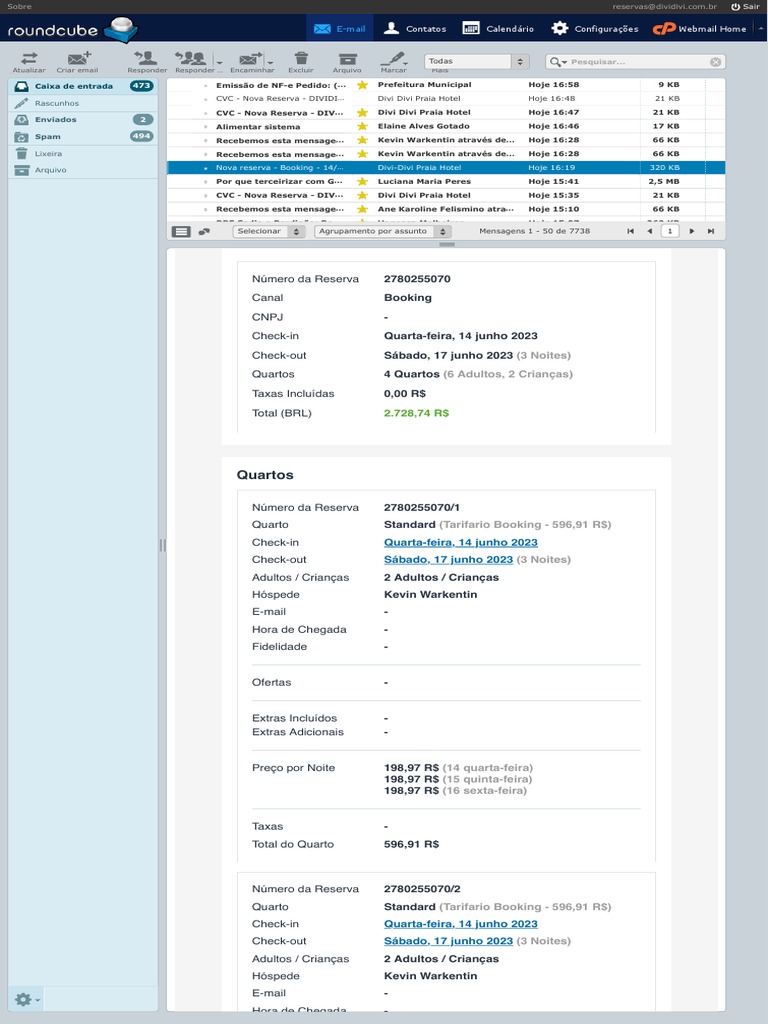The image size is (768, 1024).
Task: Switch to threads view icon
Action: (204, 231)
